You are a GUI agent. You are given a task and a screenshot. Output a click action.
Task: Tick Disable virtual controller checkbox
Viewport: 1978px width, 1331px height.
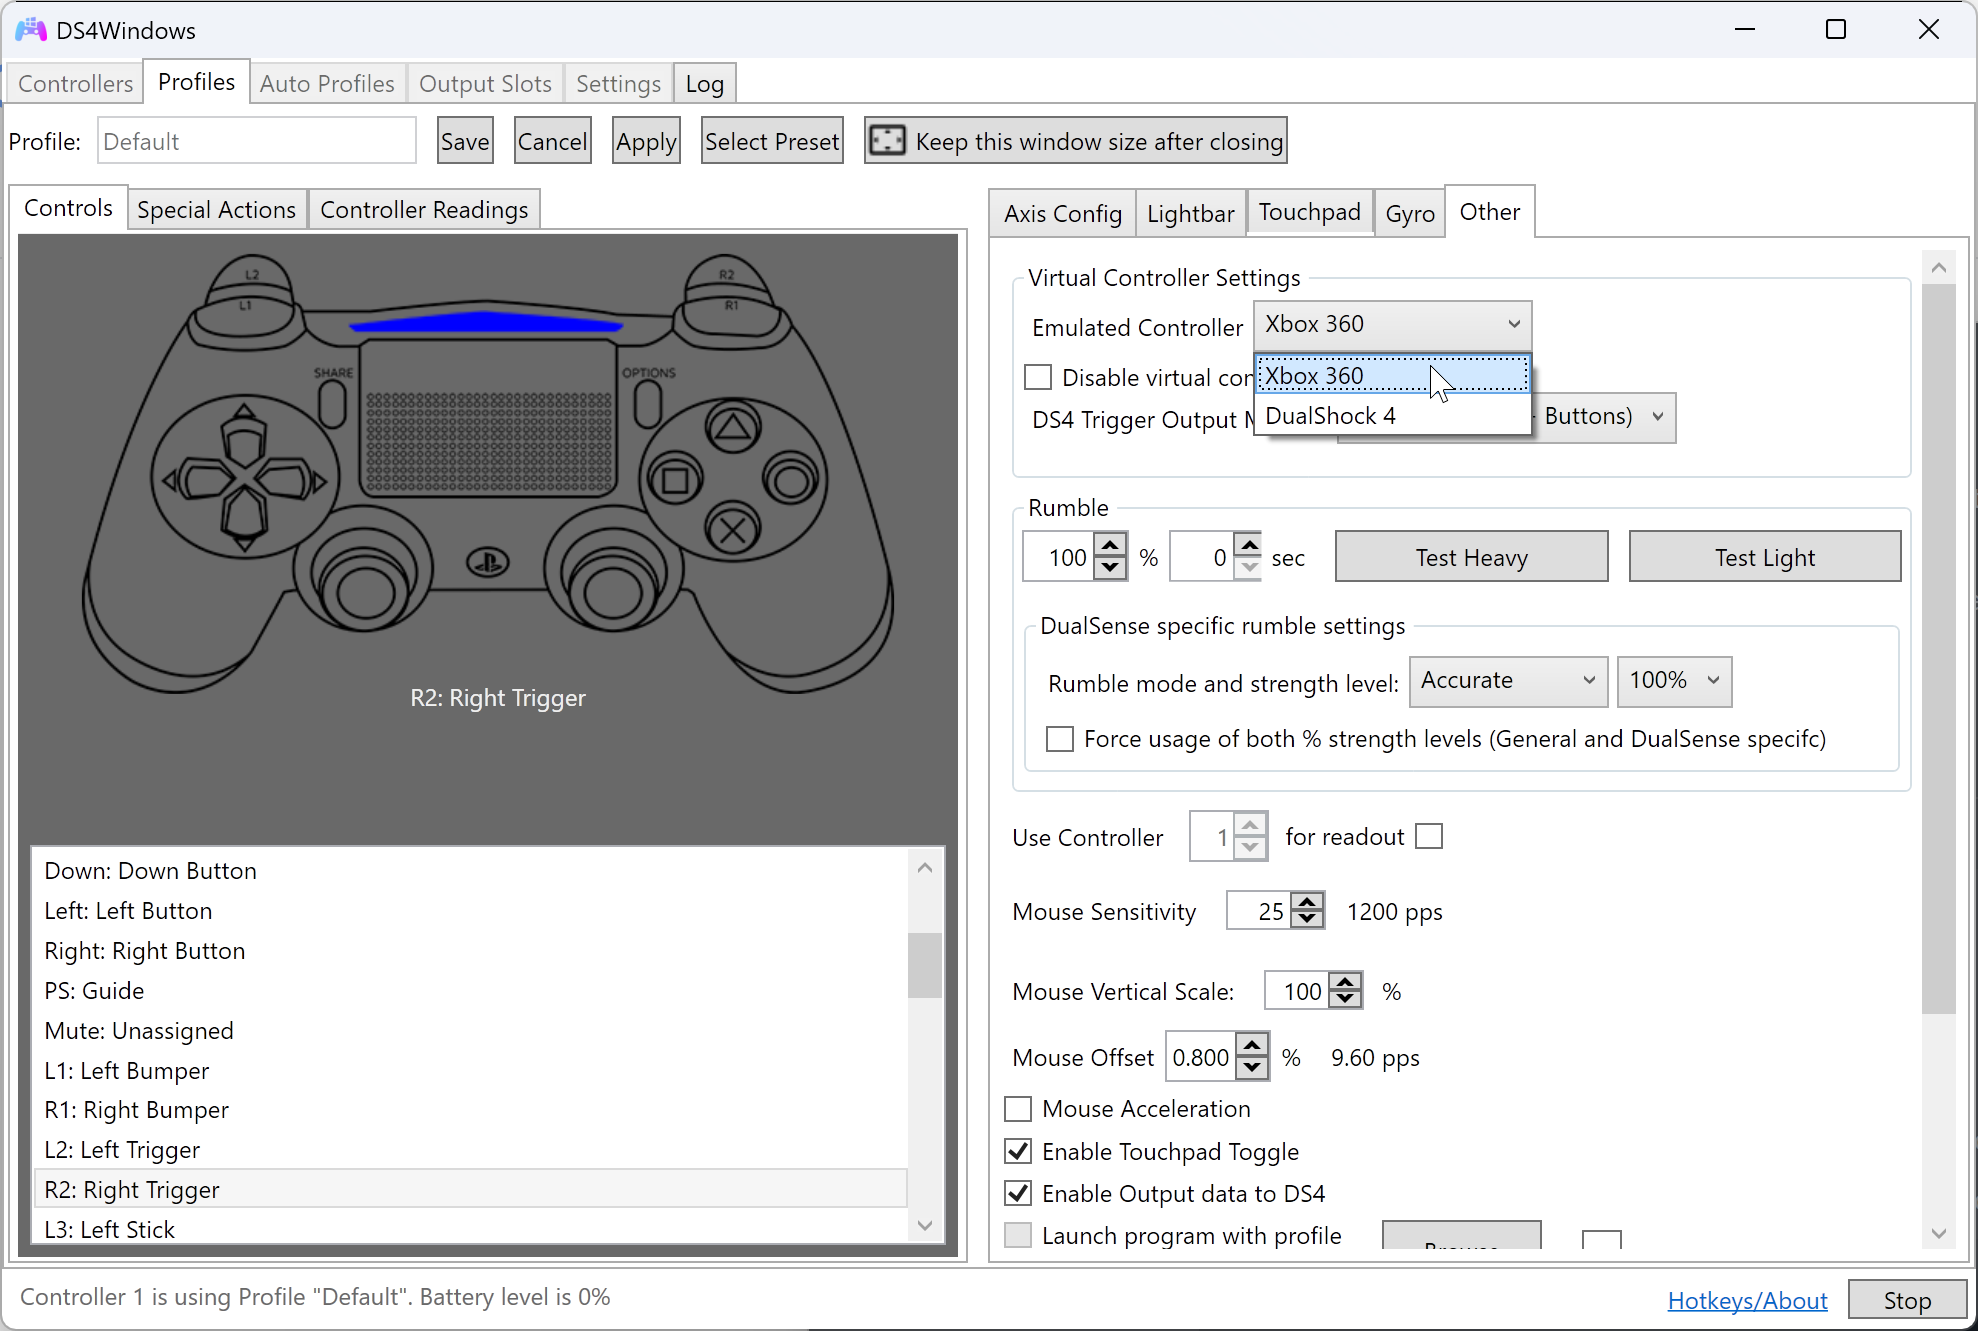click(x=1038, y=378)
